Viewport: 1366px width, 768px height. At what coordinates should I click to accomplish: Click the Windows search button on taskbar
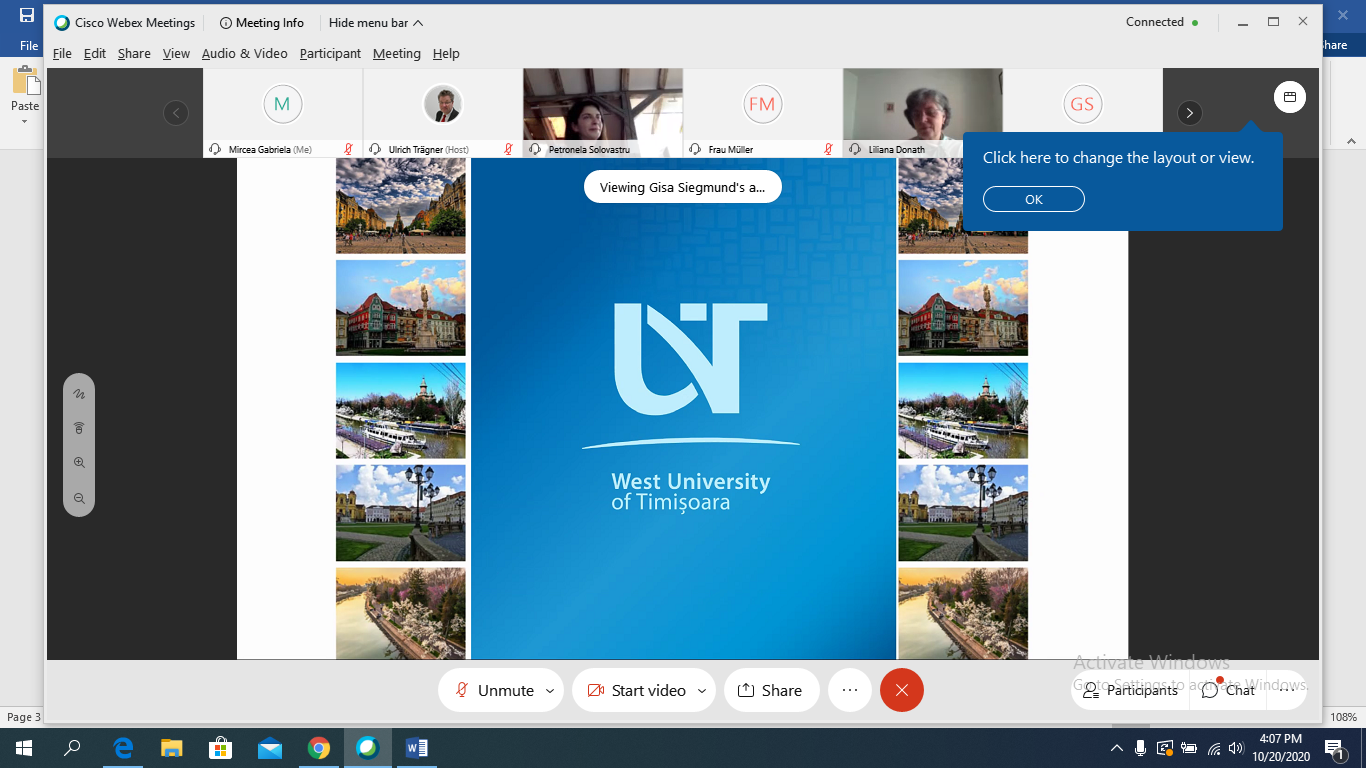pos(72,748)
